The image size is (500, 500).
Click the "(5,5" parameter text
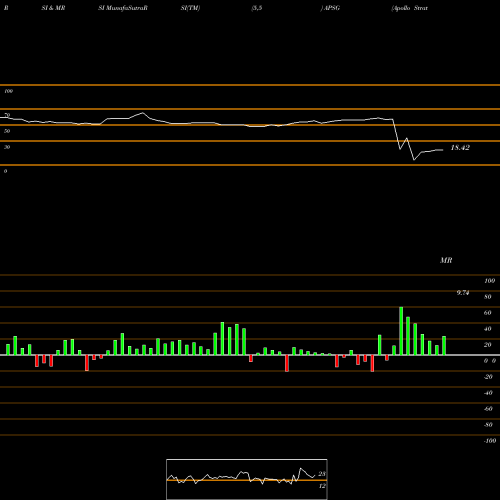(x=257, y=8)
